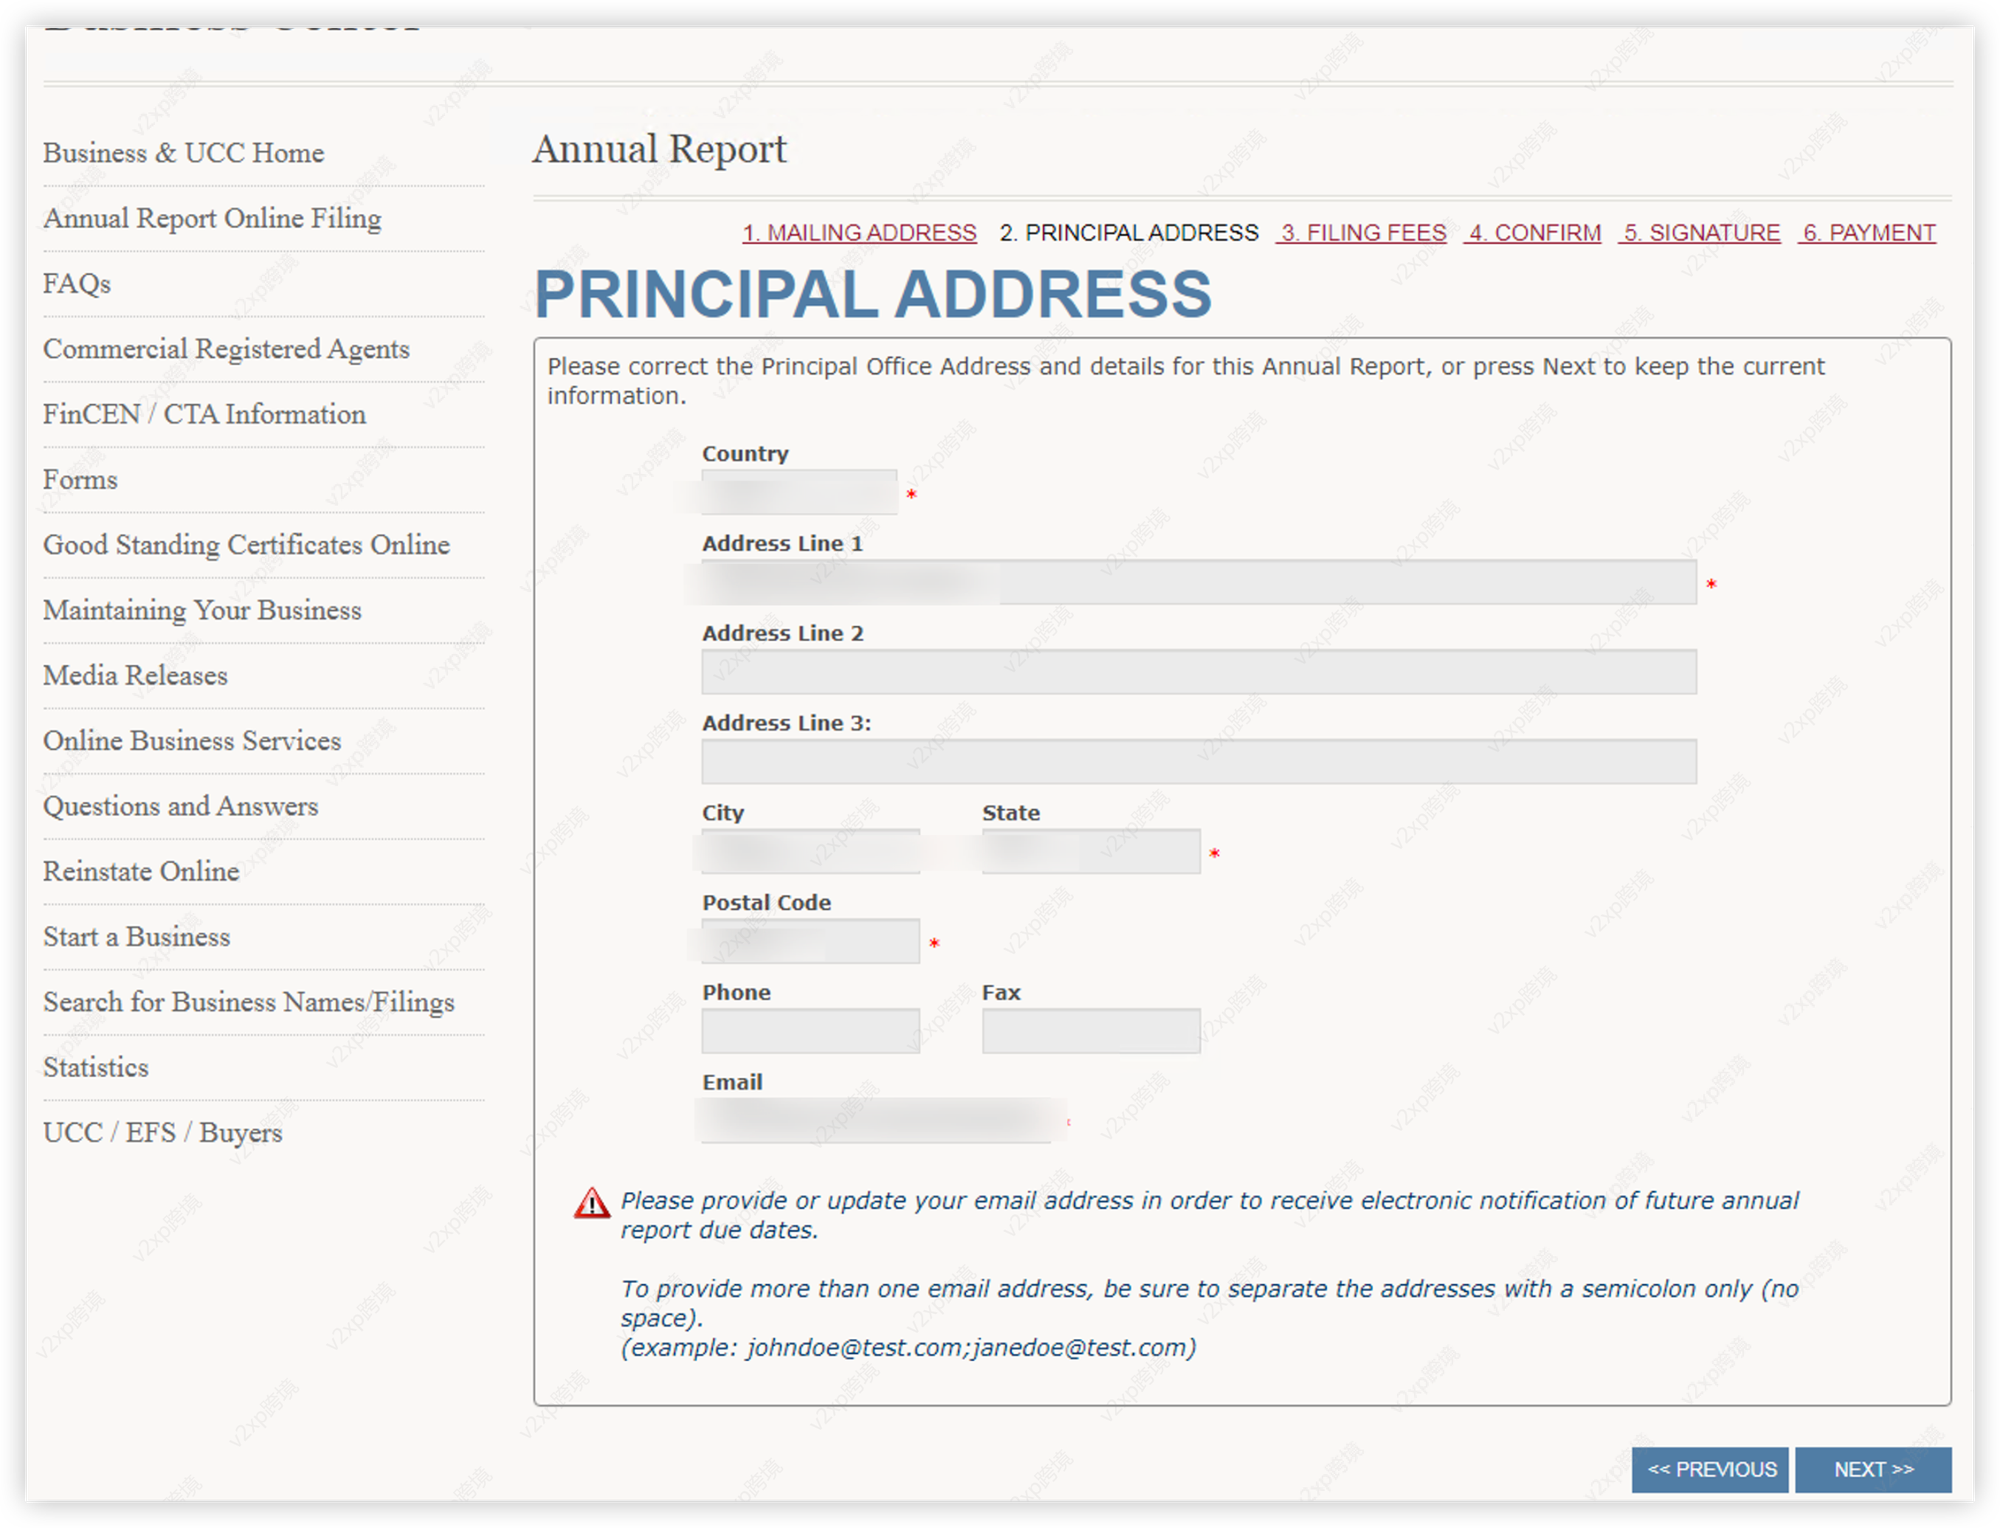
Task: Click the PRINCIPAL ADDRESS title
Action: (873, 295)
